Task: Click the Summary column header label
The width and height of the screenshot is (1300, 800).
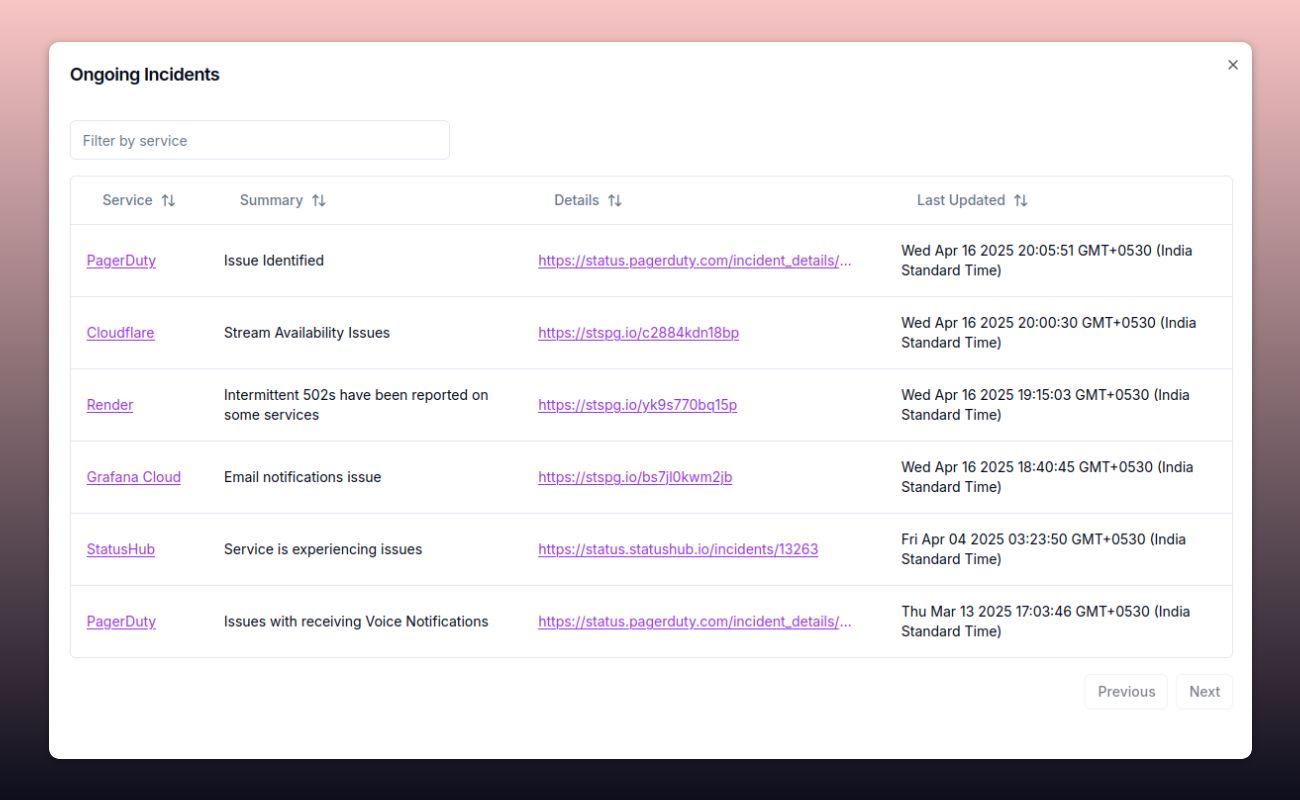Action: (271, 200)
